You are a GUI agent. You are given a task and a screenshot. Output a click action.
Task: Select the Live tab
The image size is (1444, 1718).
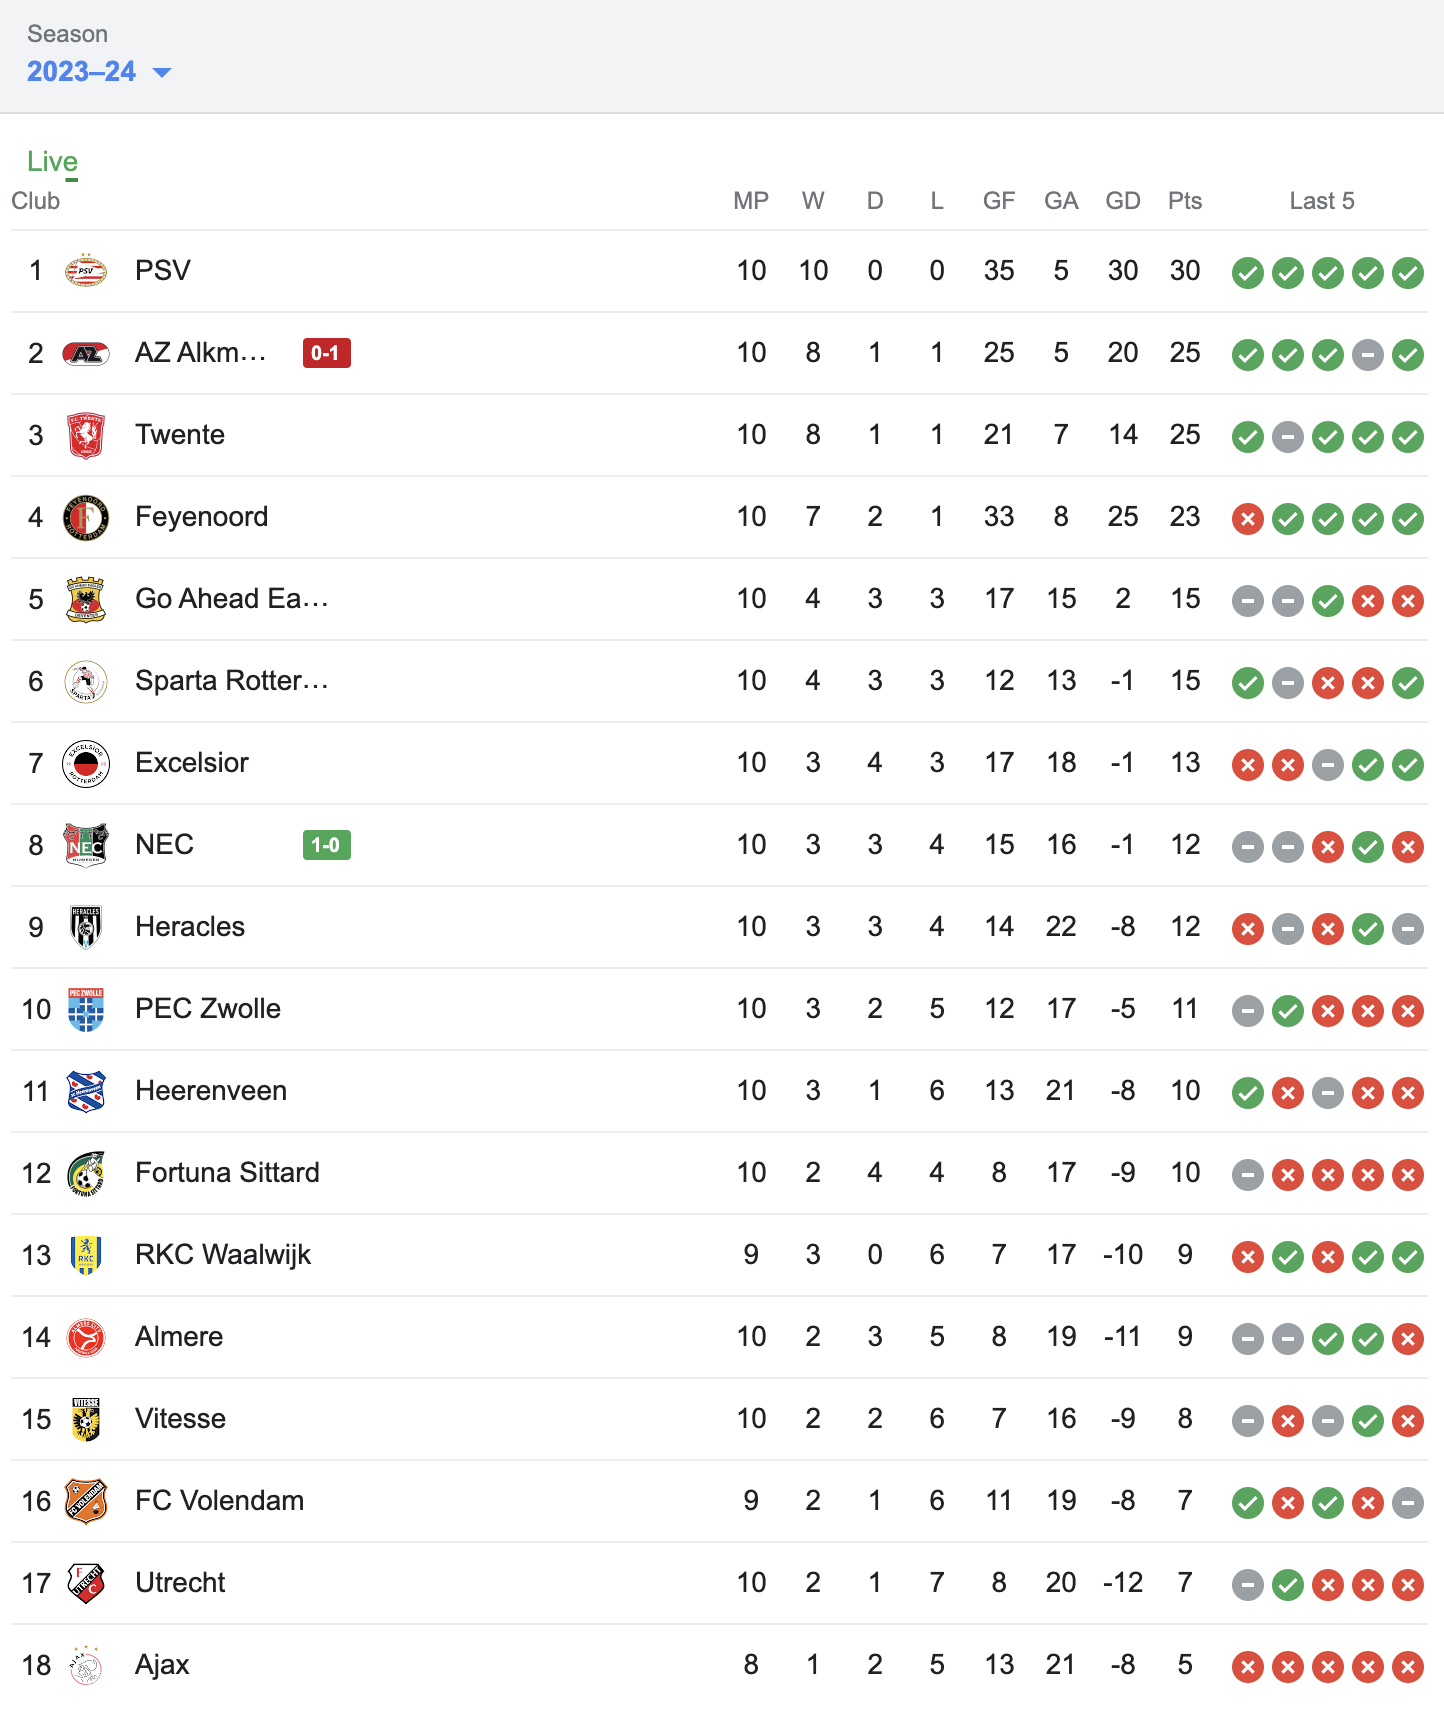pos(52,162)
